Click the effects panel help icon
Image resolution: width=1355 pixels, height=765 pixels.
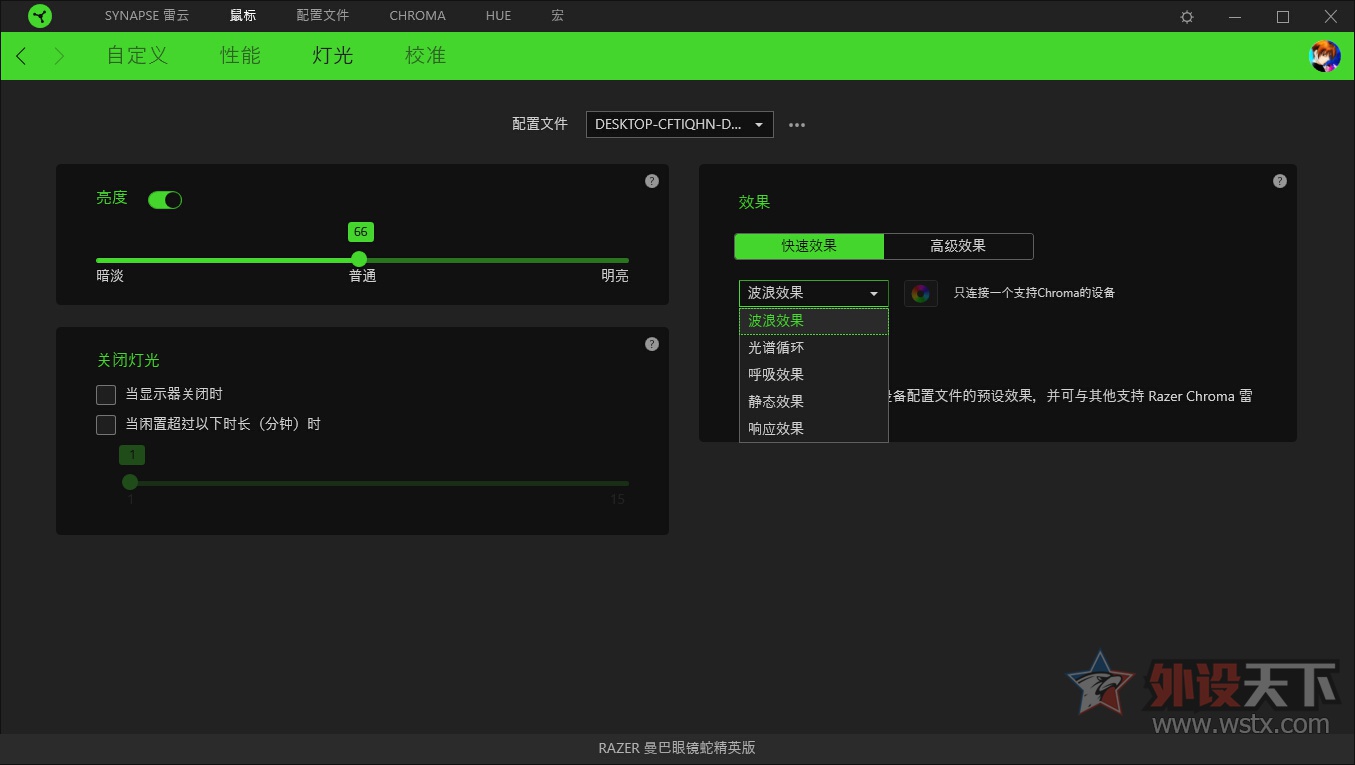(1279, 180)
